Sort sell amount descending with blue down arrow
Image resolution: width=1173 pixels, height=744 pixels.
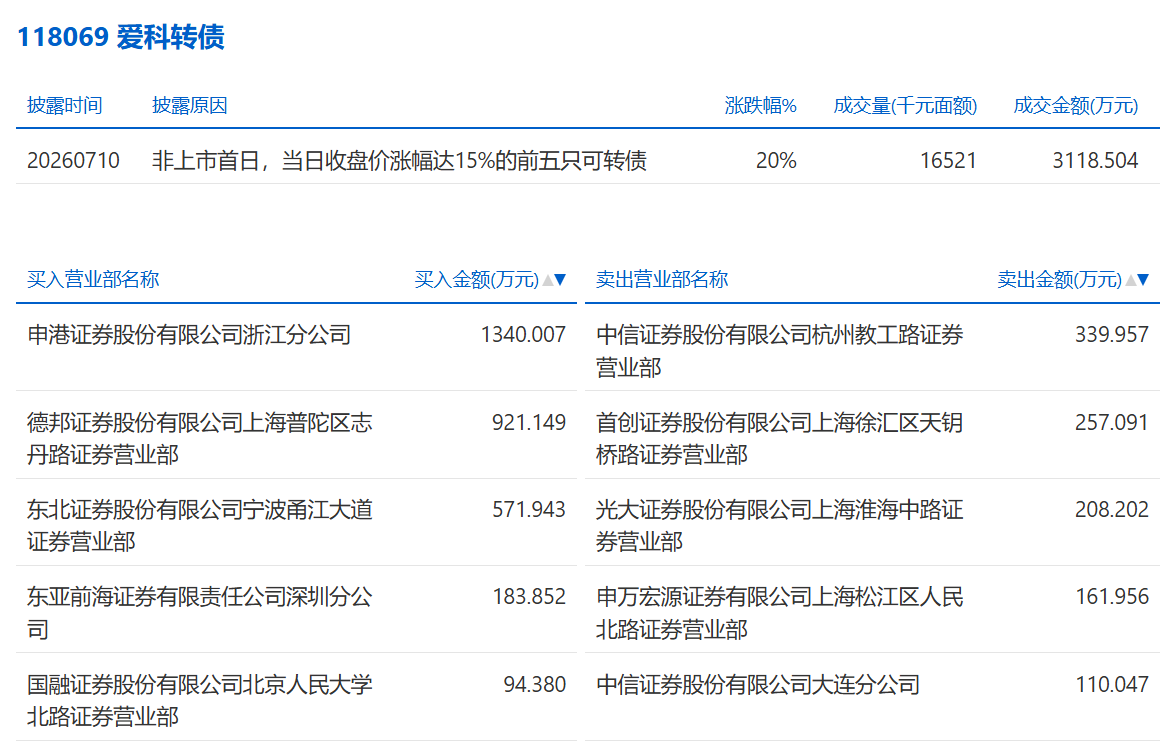pyautogui.click(x=1143, y=280)
